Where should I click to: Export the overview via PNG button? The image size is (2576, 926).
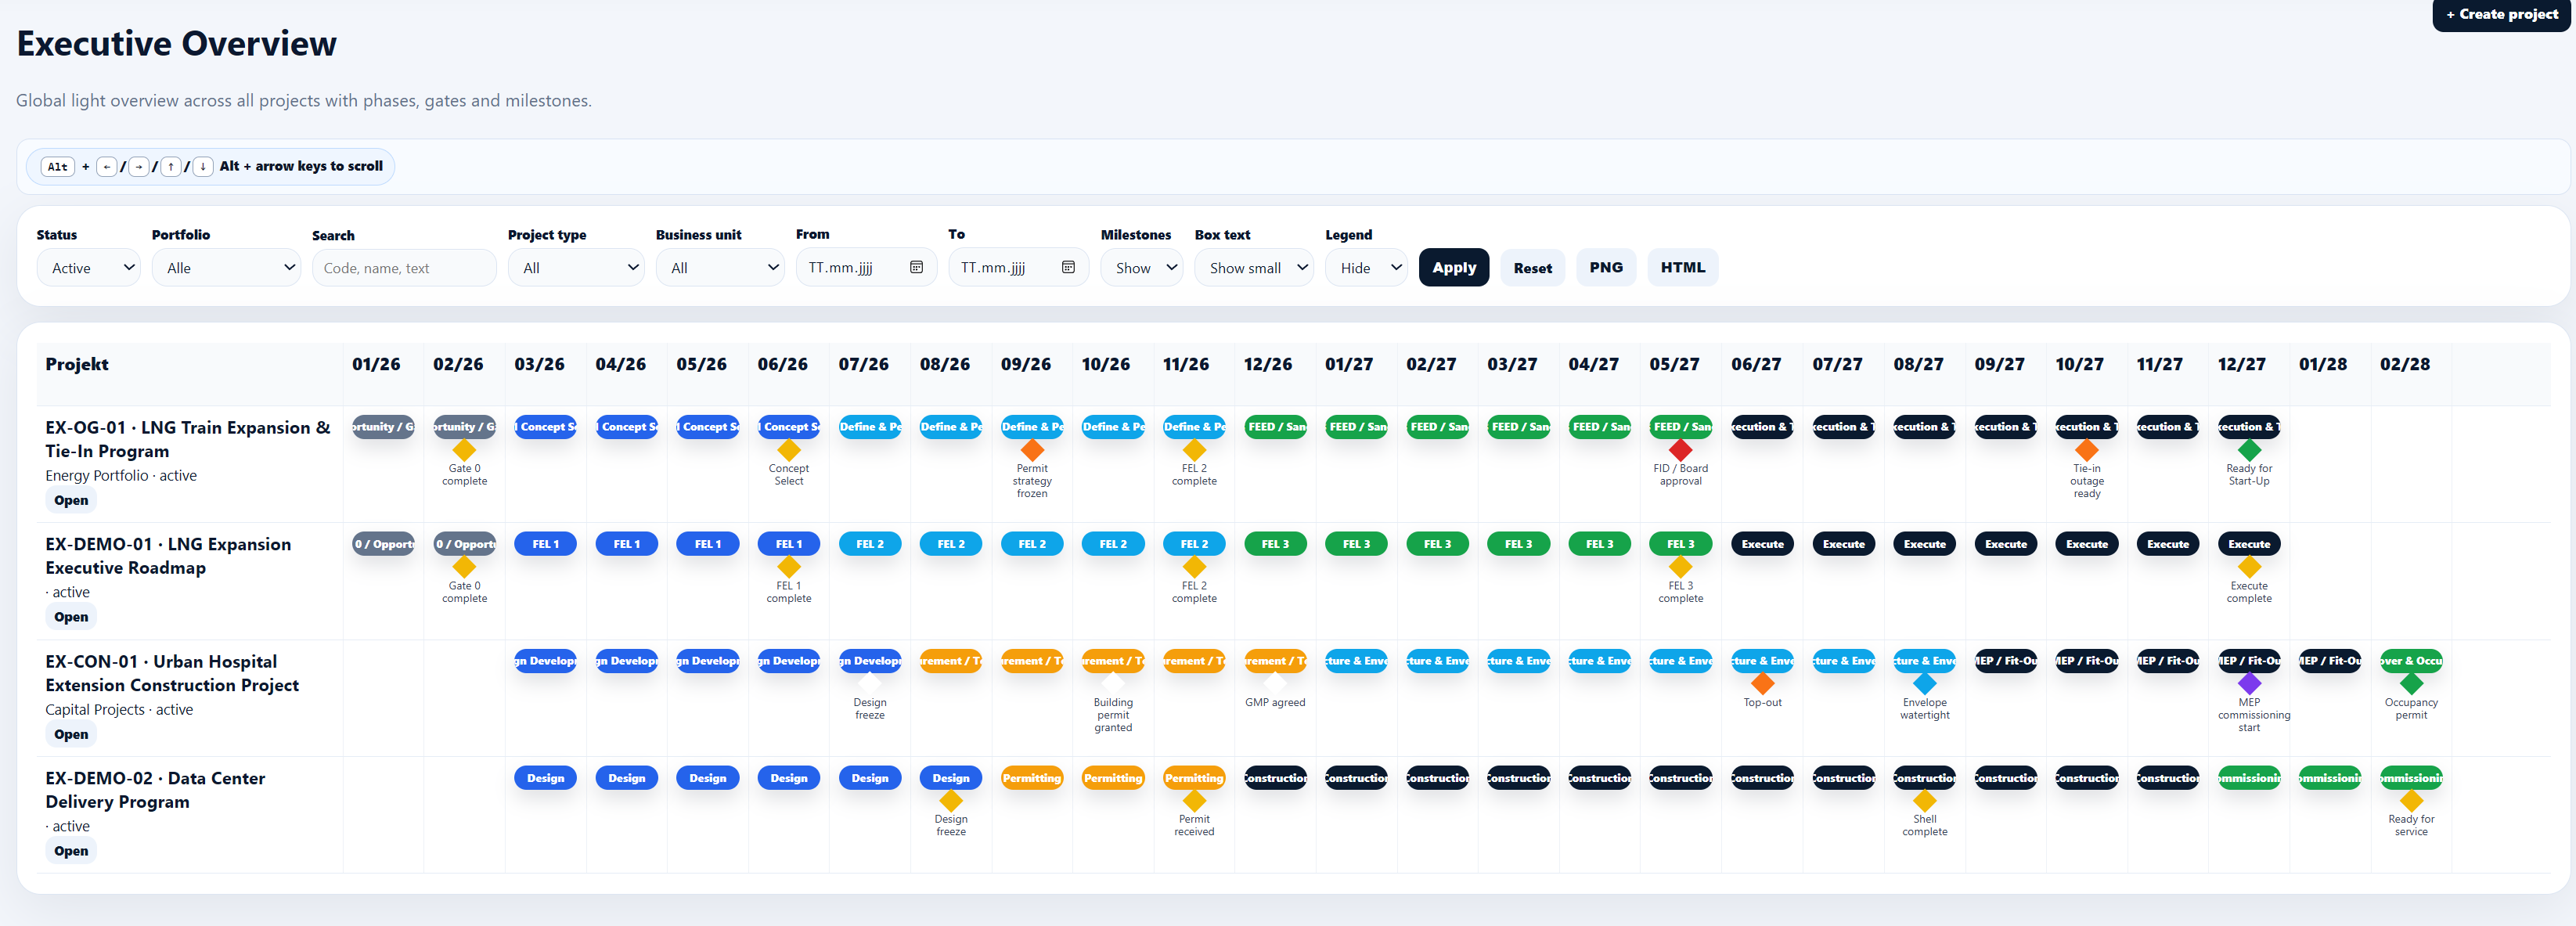tap(1605, 267)
